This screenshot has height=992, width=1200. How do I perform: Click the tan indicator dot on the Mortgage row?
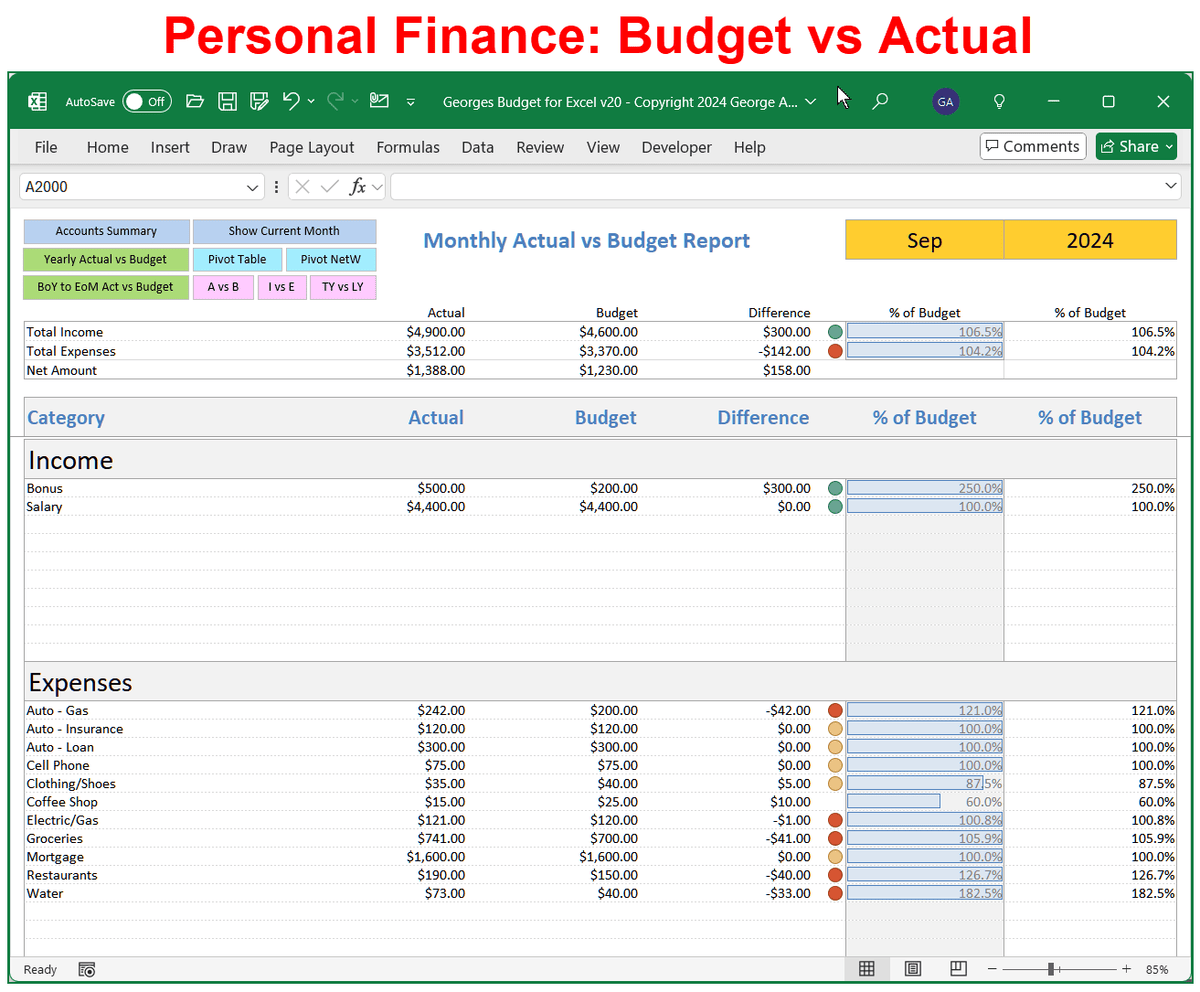tap(836, 857)
